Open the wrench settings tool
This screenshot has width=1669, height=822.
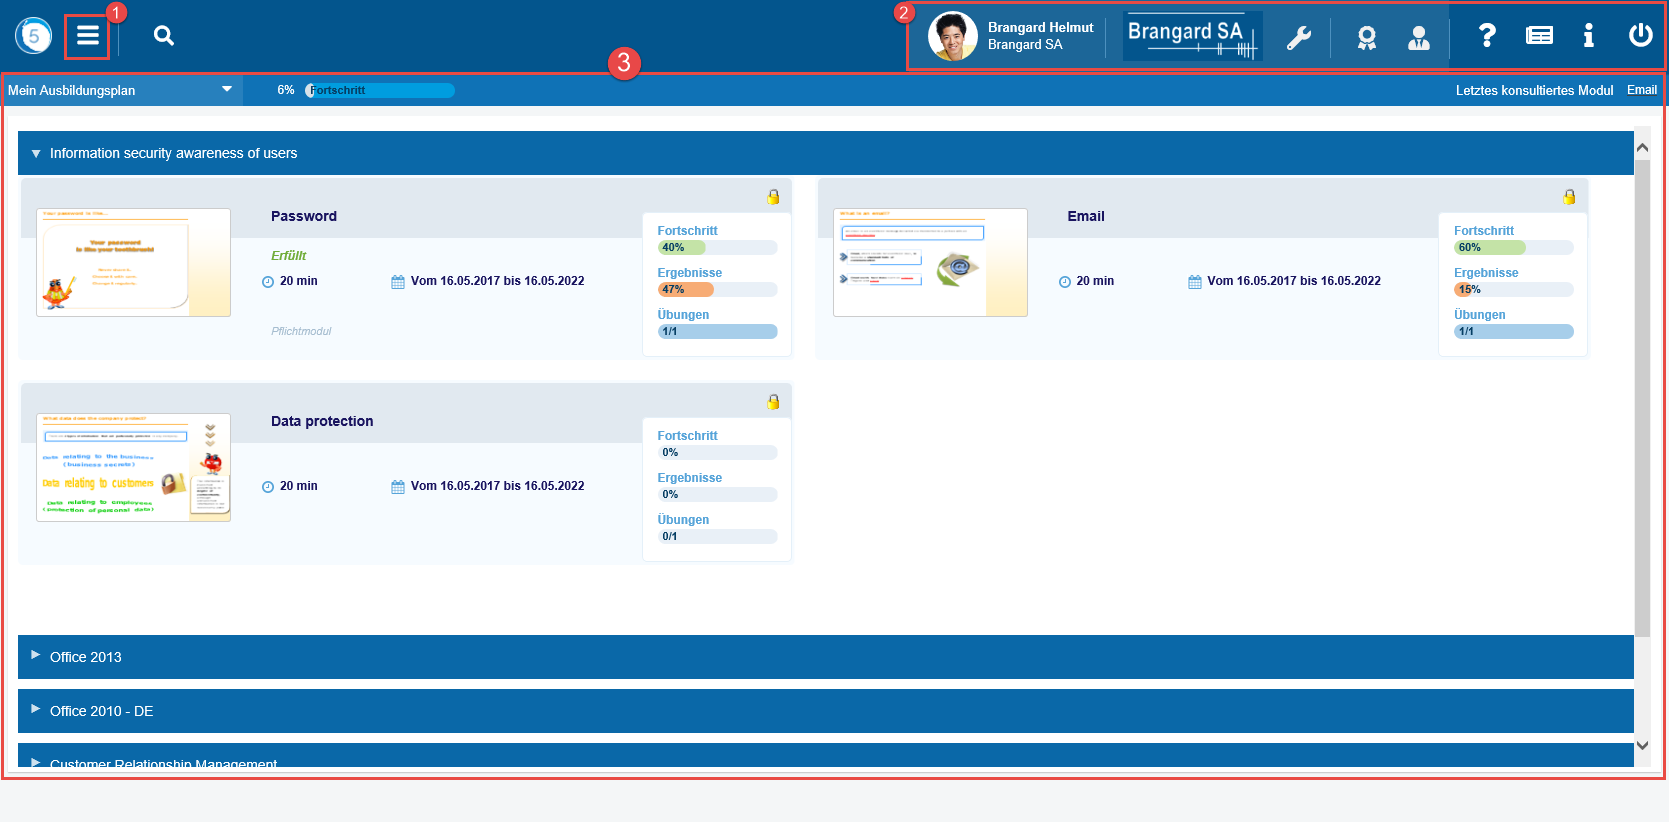pos(1298,38)
